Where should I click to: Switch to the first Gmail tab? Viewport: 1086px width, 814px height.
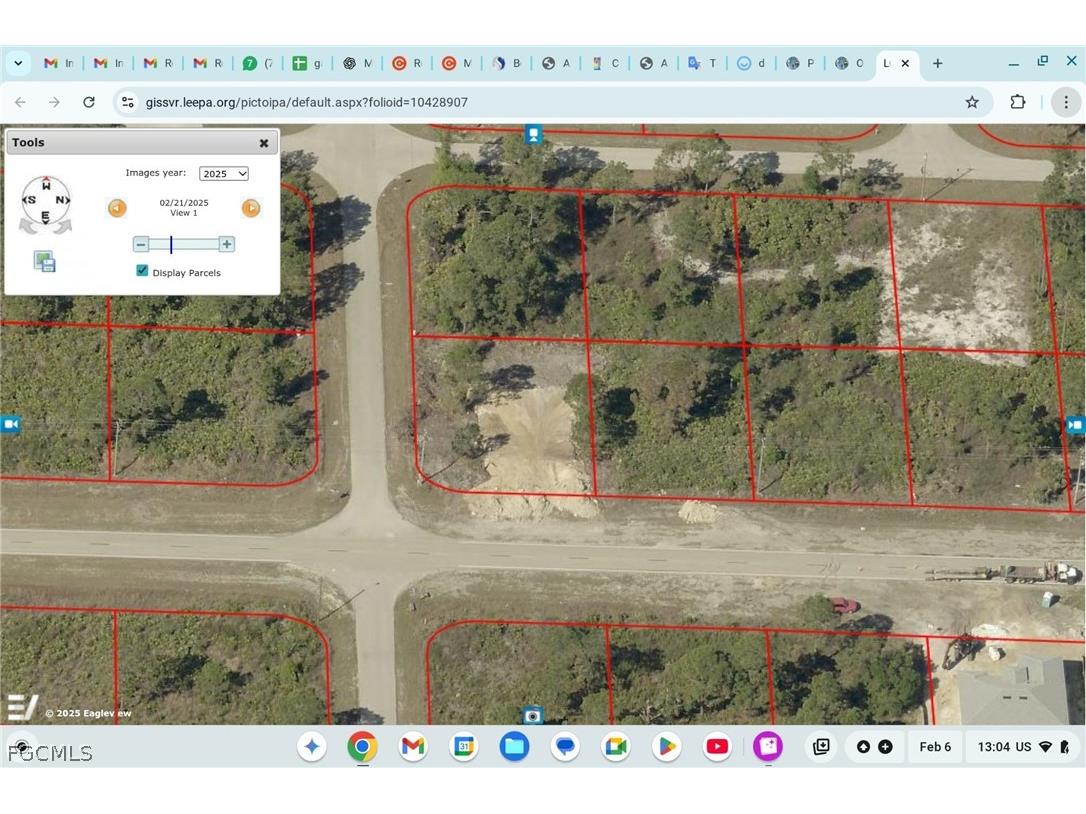point(58,63)
